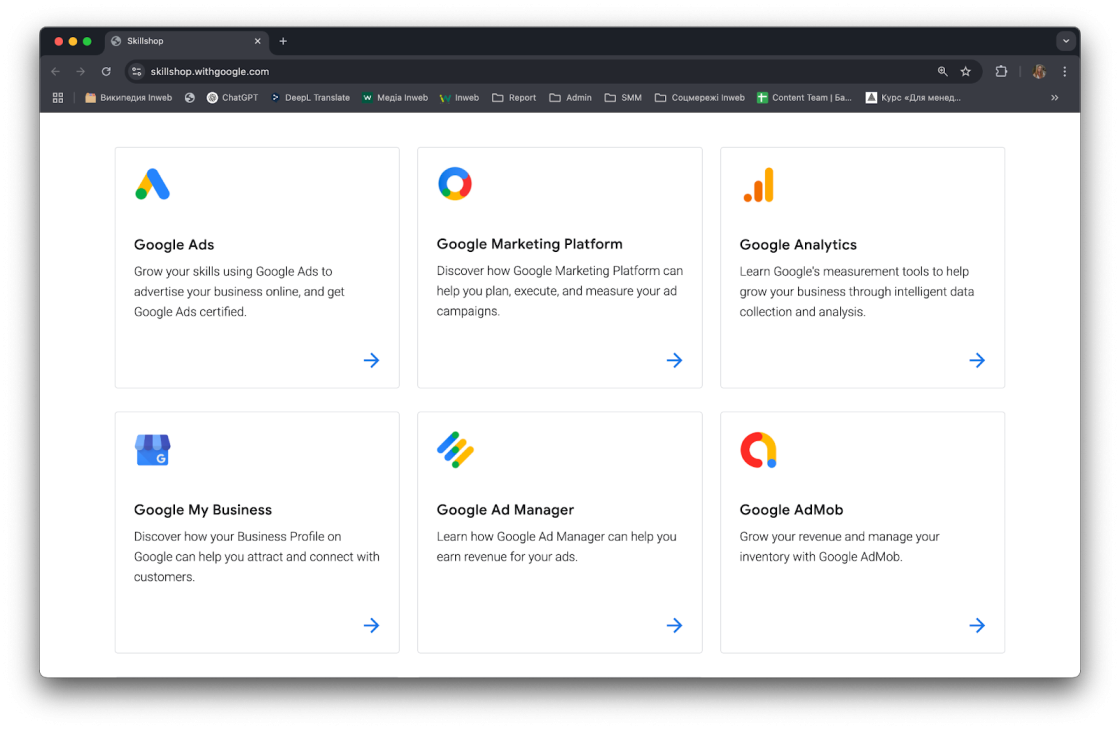Open the Соцмережі Inweb bookmarks folder
1120x730 pixels.
pos(699,98)
